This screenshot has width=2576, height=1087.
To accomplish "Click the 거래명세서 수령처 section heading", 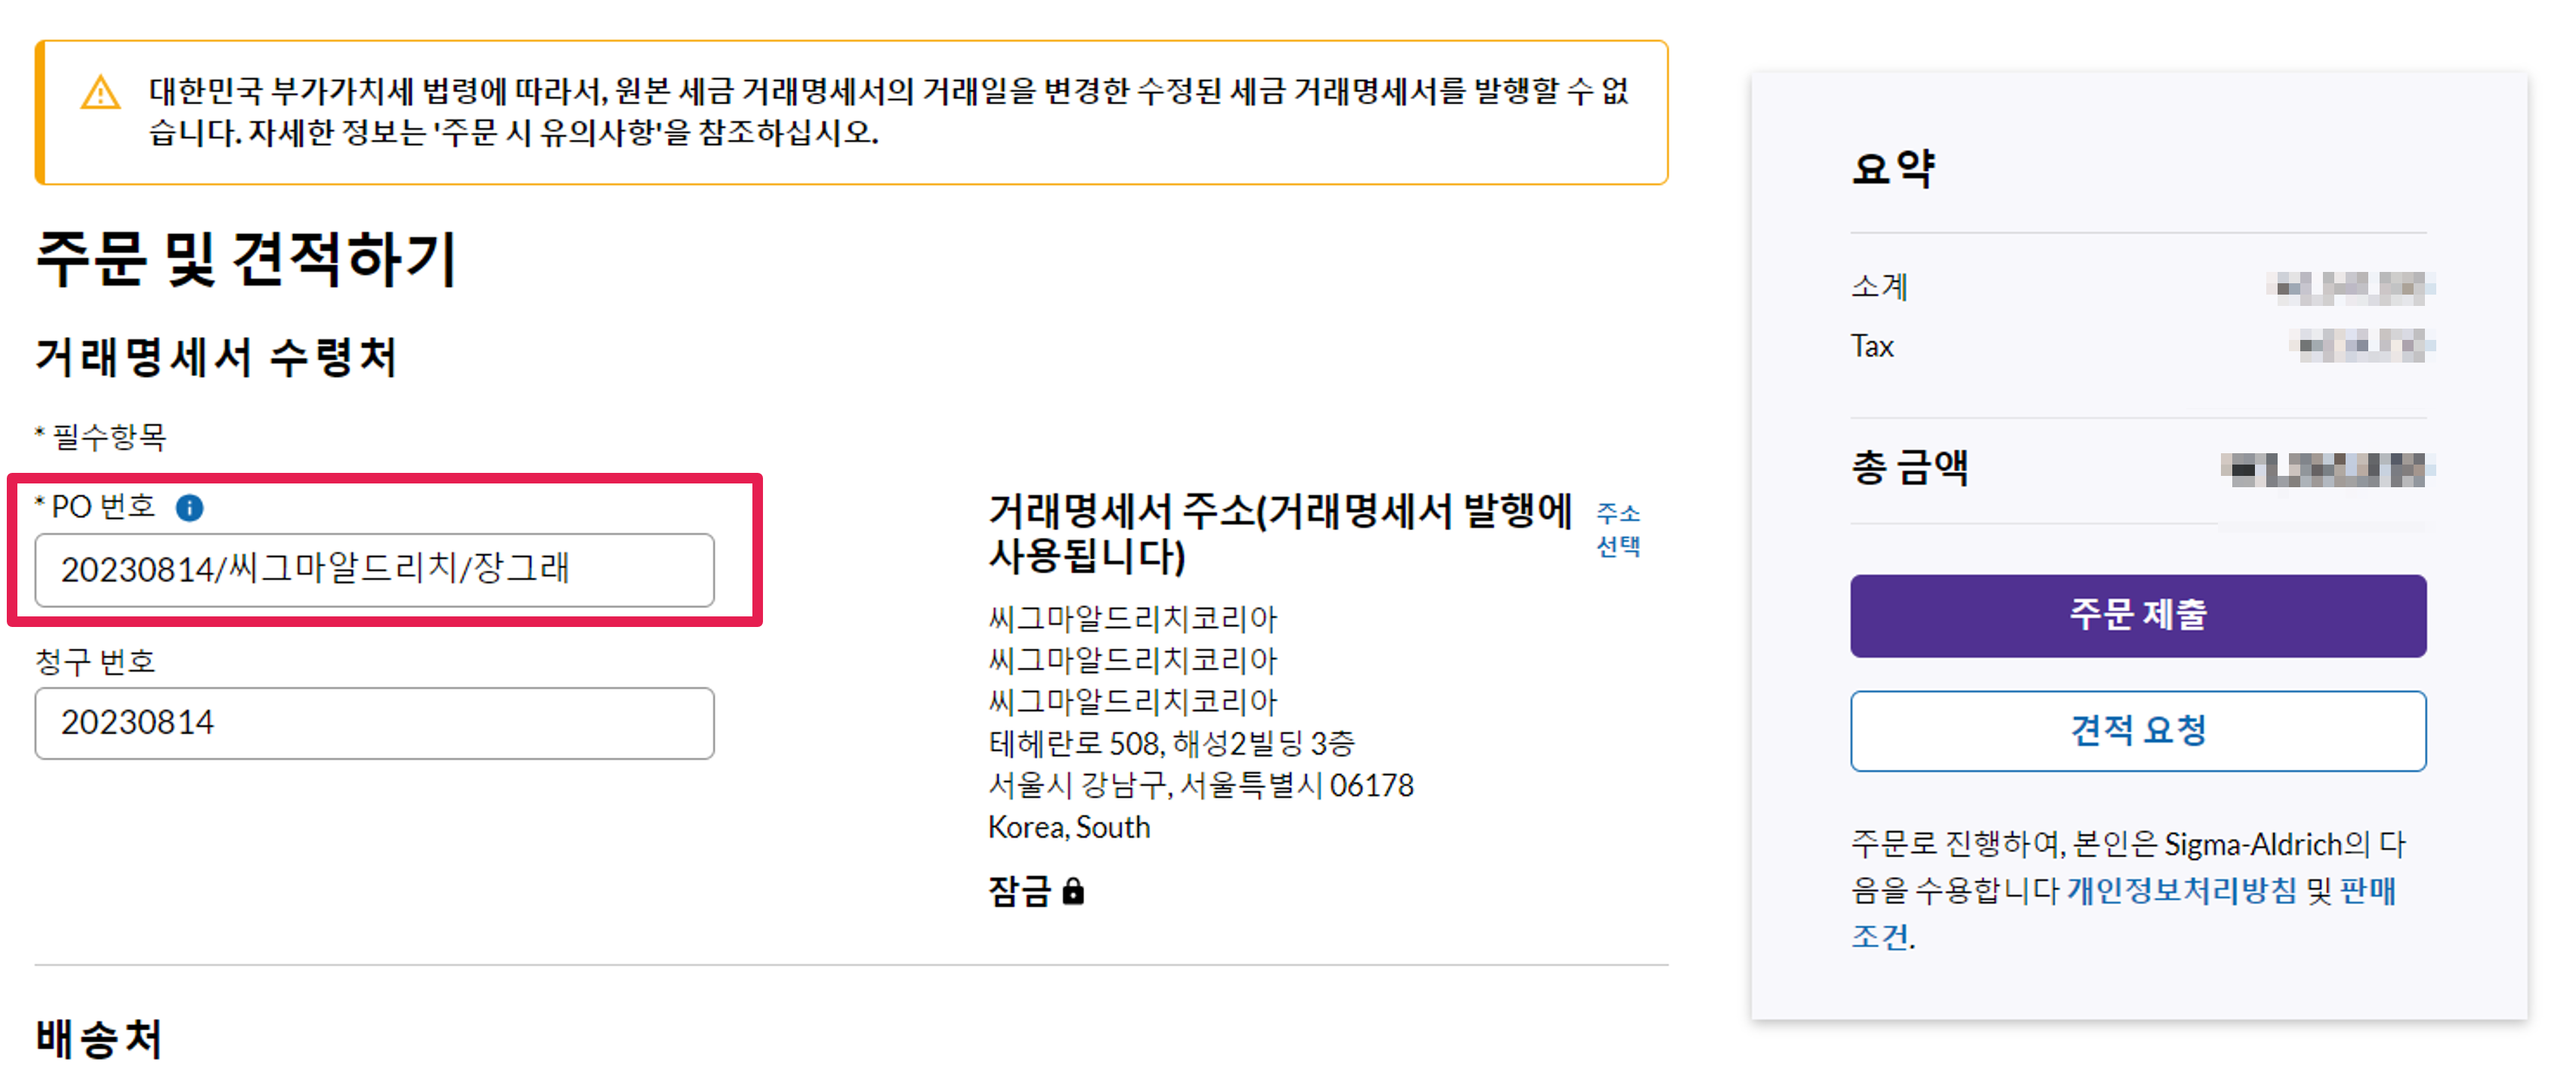I will pyautogui.click(x=216, y=358).
